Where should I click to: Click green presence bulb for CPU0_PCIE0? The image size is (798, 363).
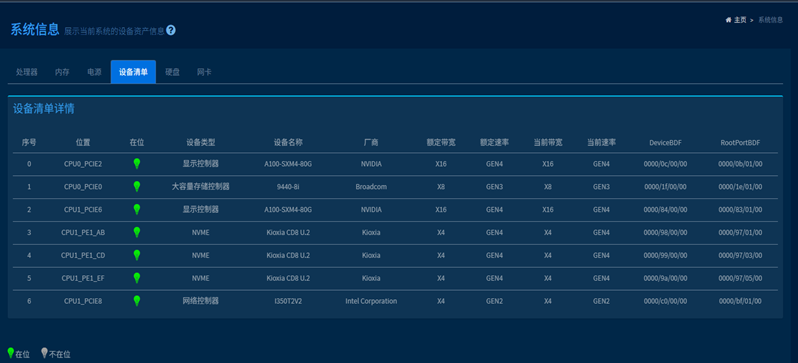pyautogui.click(x=136, y=186)
